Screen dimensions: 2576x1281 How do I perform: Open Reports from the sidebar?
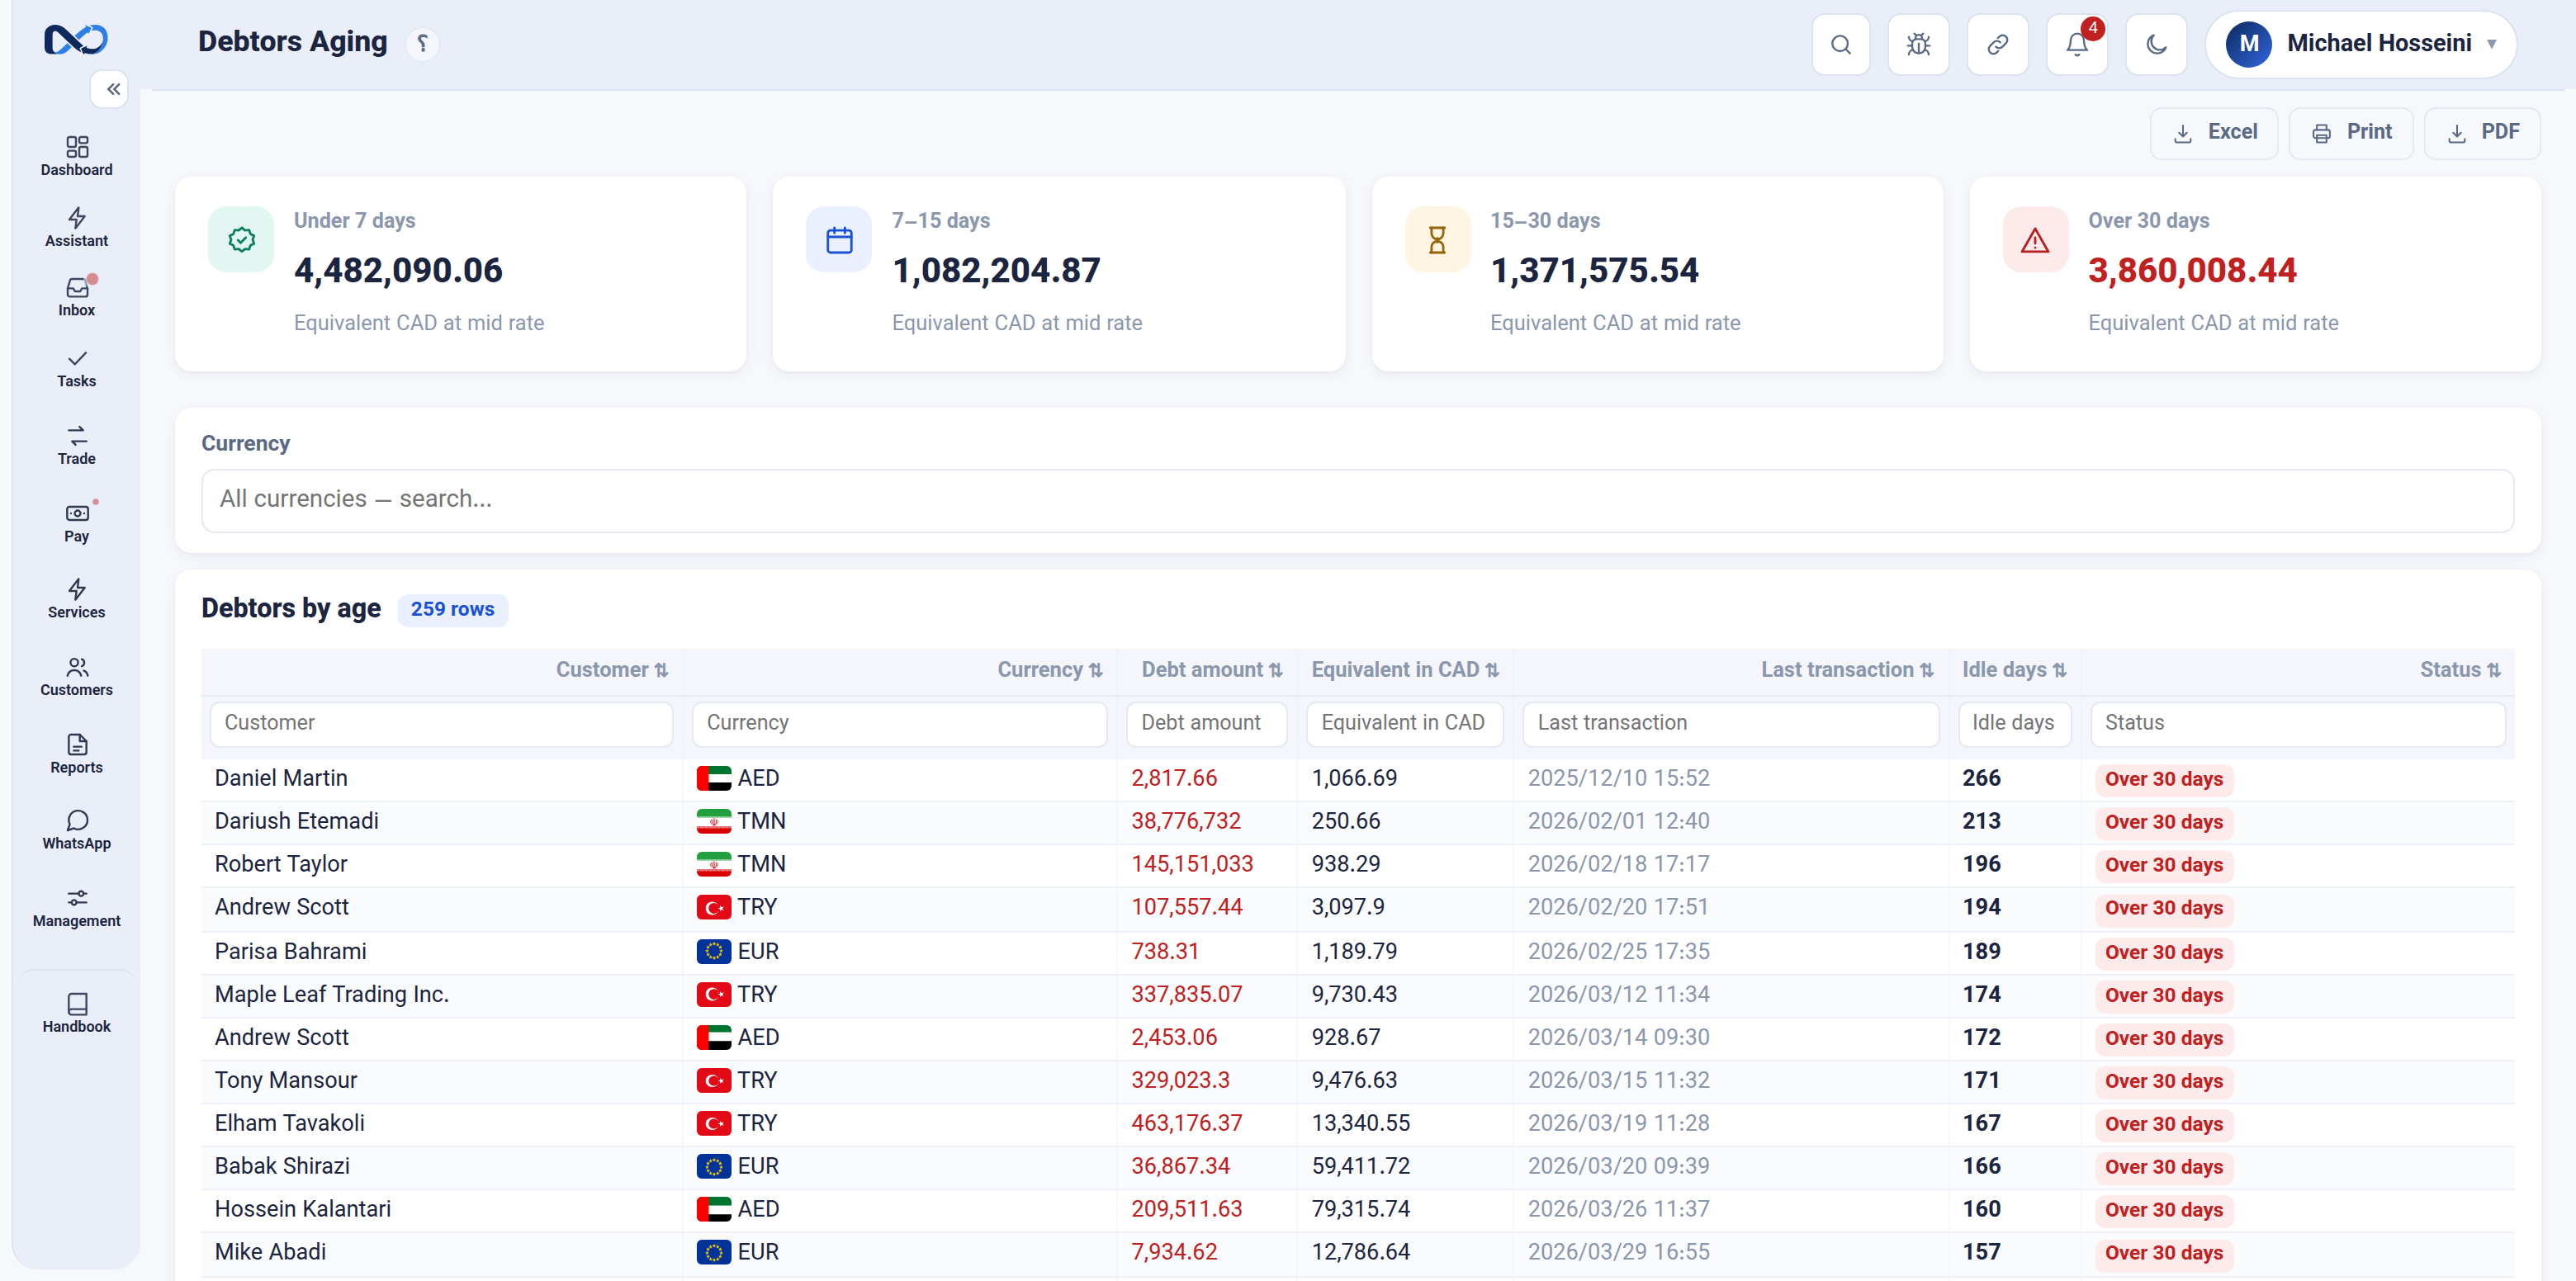point(76,754)
